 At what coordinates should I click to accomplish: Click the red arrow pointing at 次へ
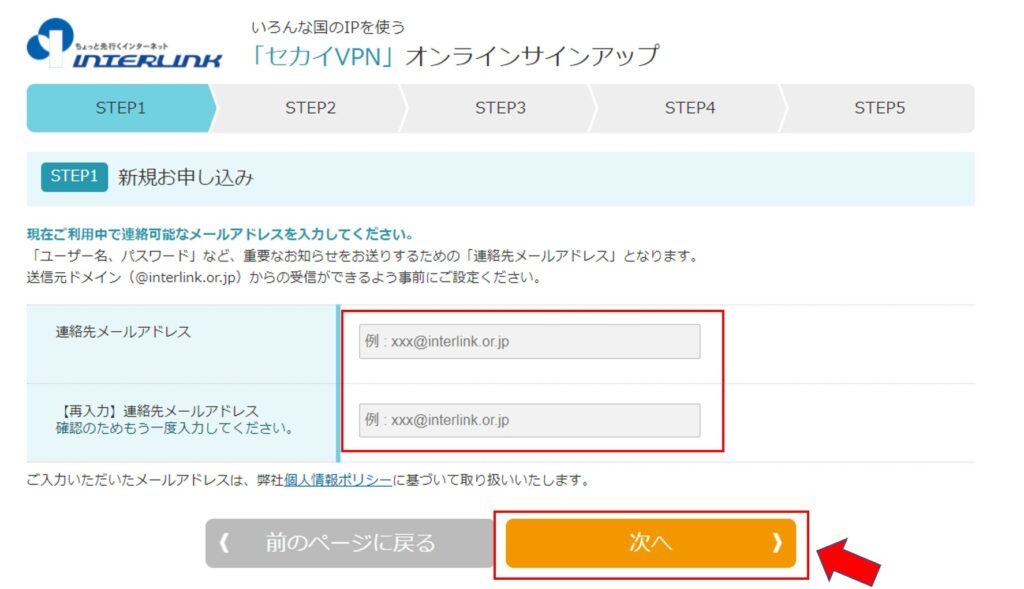(850, 563)
